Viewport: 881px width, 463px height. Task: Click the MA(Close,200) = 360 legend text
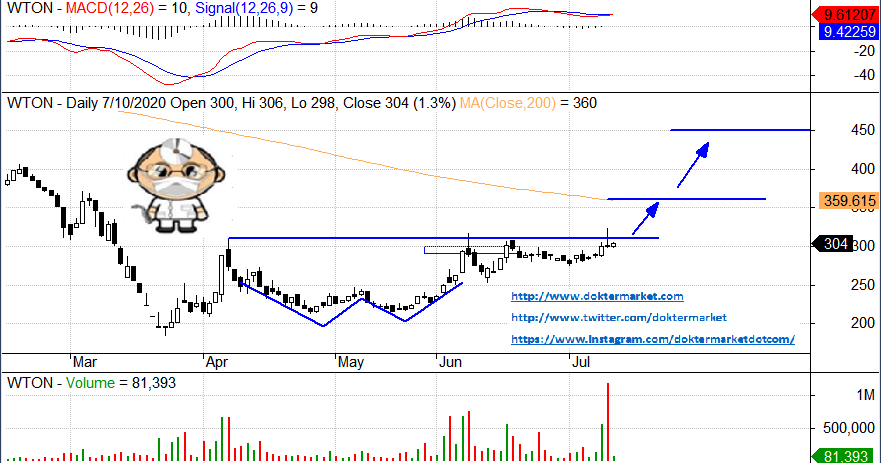pos(528,103)
